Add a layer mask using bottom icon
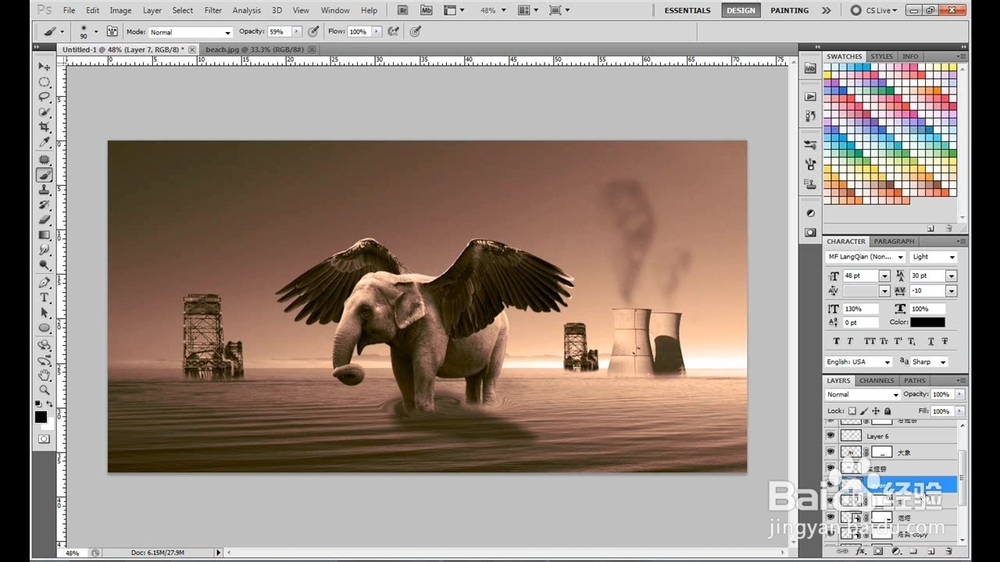This screenshot has height=562, width=1000. (878, 551)
